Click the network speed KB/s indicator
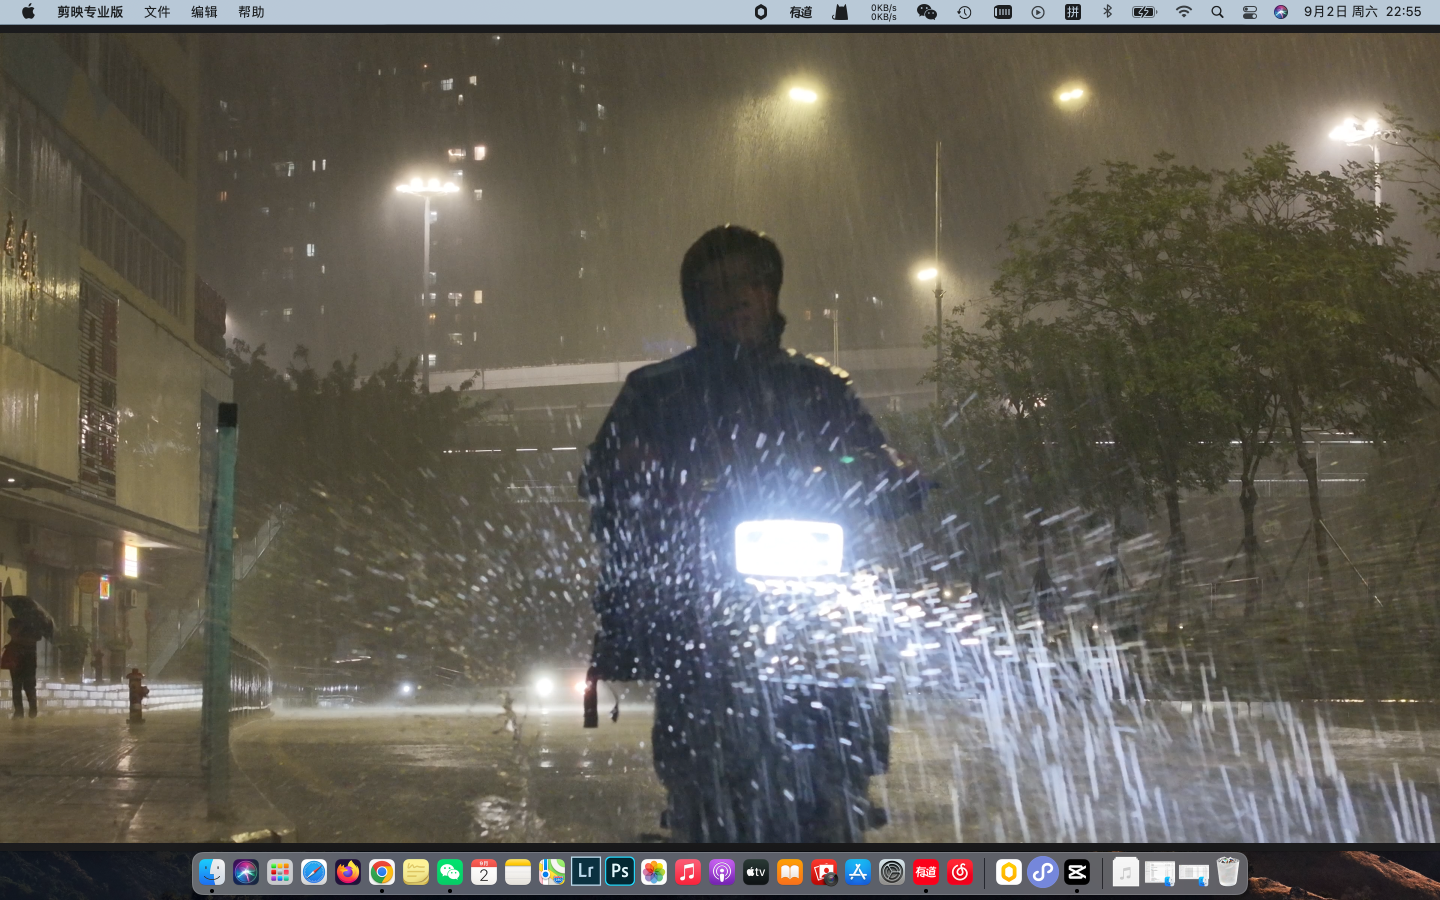1440x900 pixels. (884, 12)
